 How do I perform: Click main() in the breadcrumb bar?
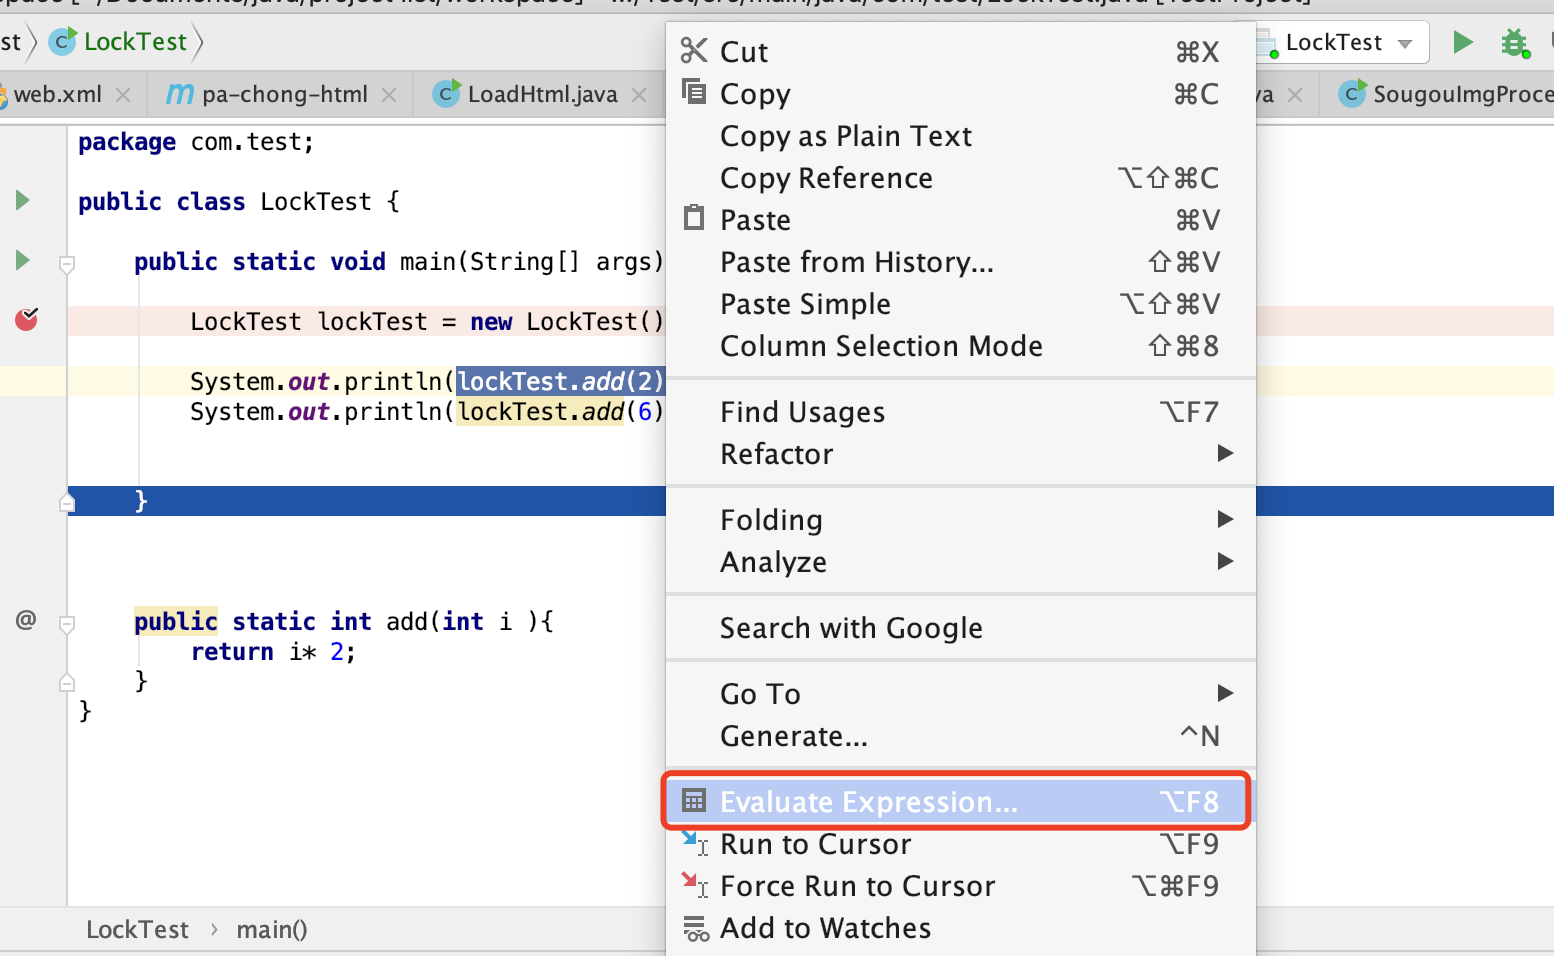(x=272, y=929)
